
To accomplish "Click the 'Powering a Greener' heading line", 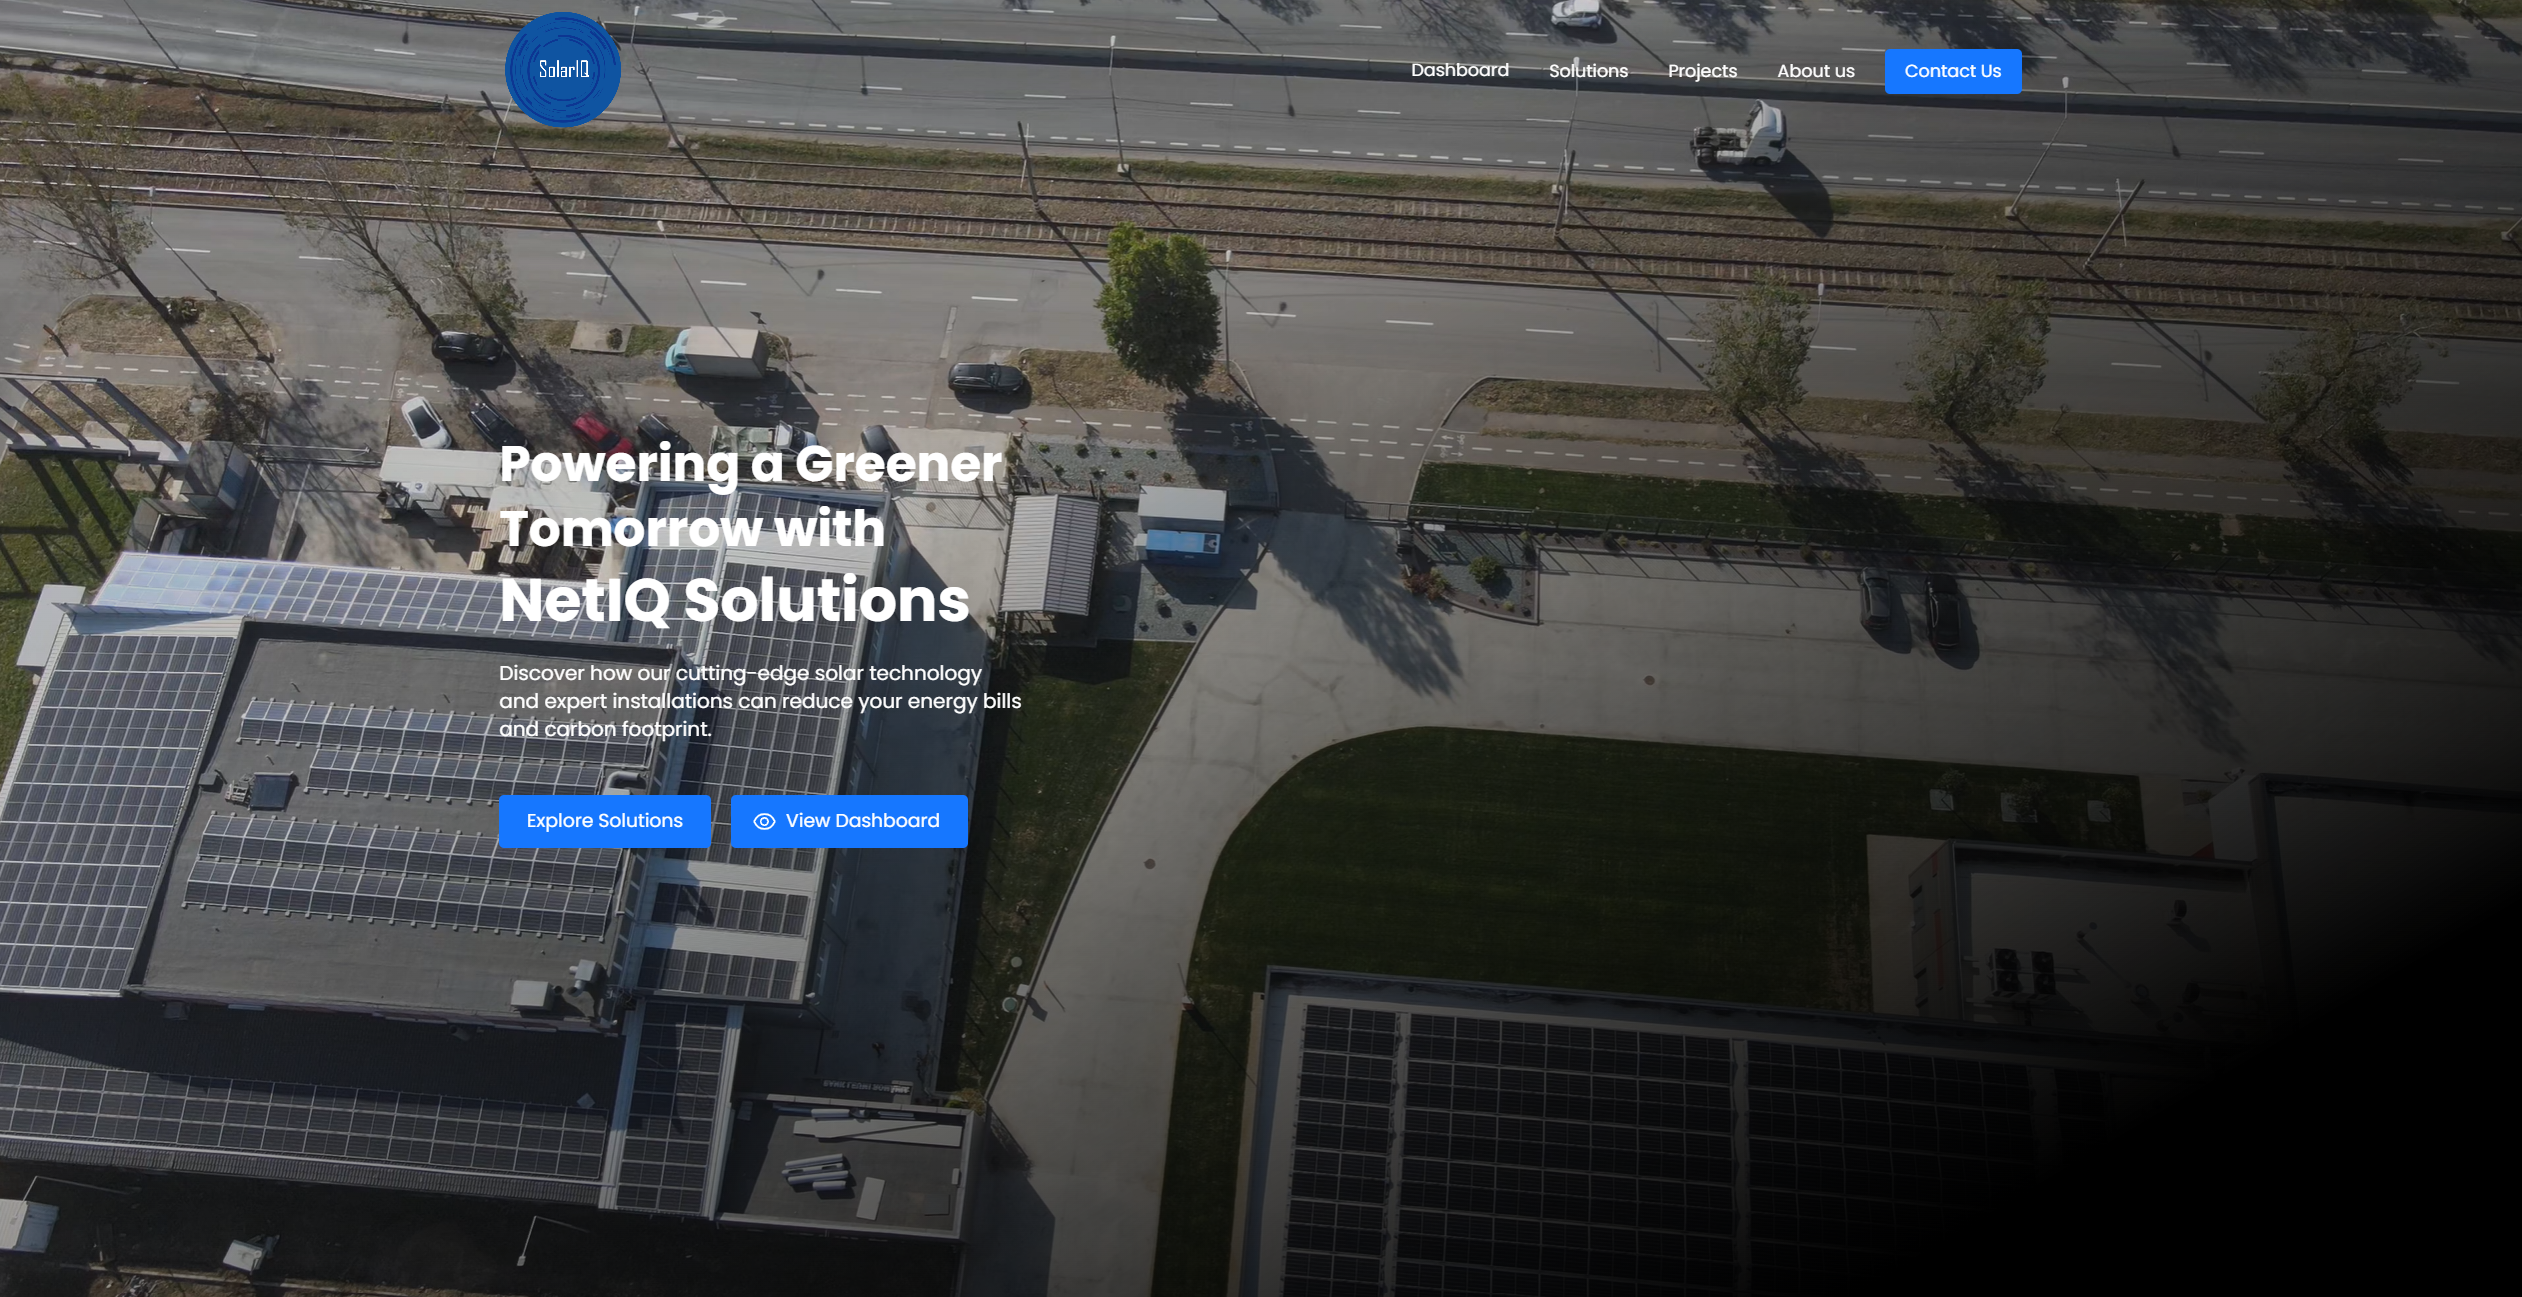I will tap(750, 464).
